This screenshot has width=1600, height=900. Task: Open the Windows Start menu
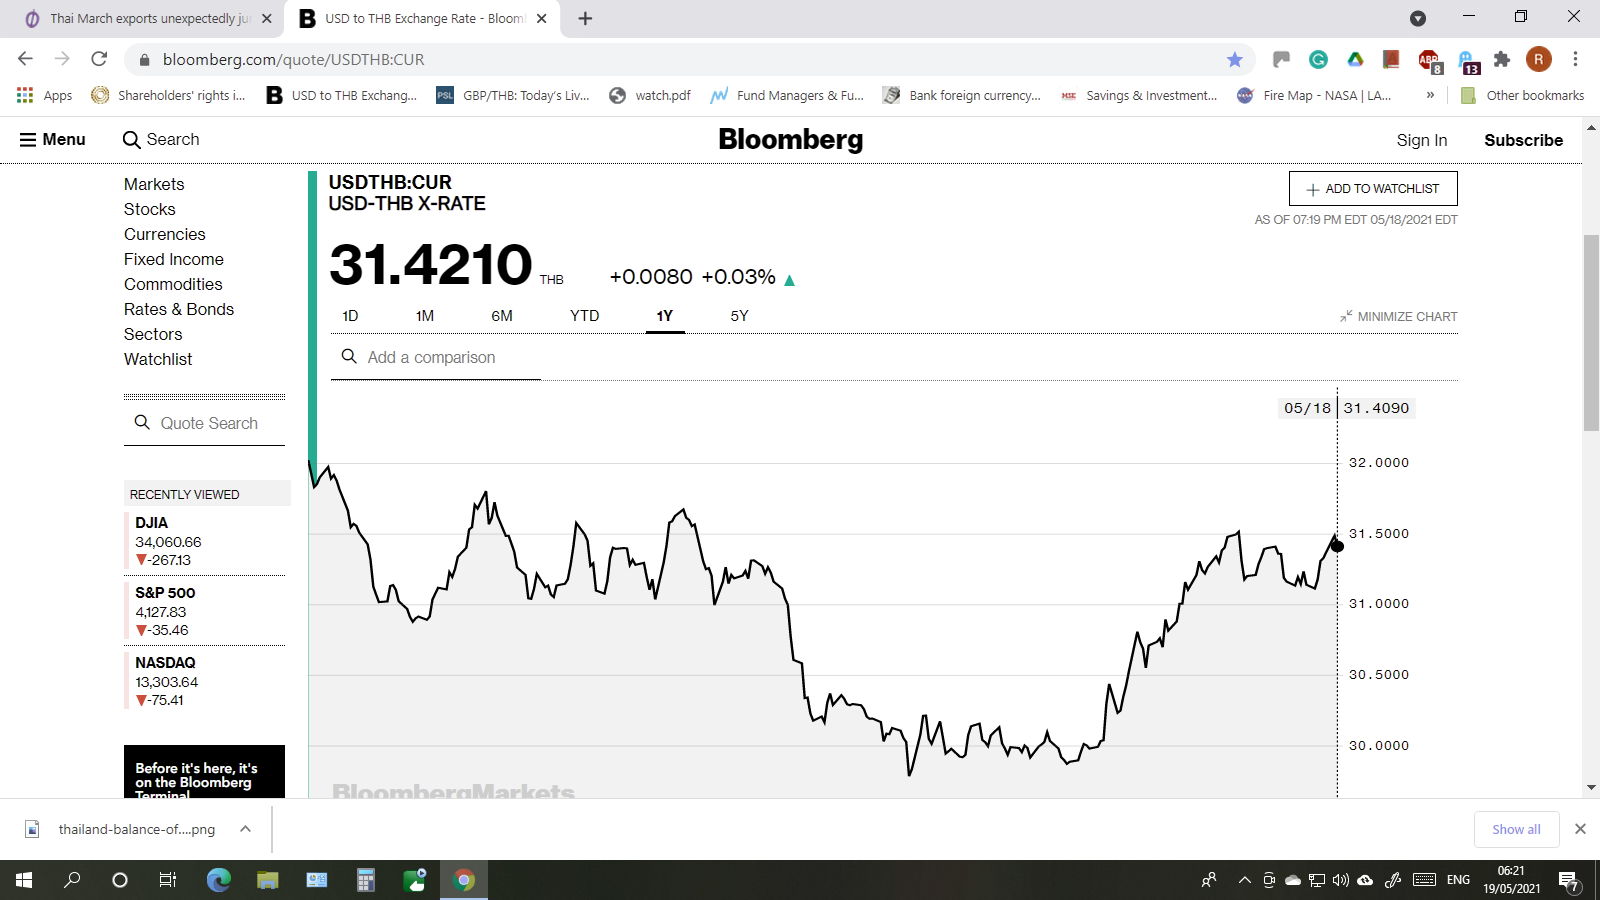[x=24, y=880]
